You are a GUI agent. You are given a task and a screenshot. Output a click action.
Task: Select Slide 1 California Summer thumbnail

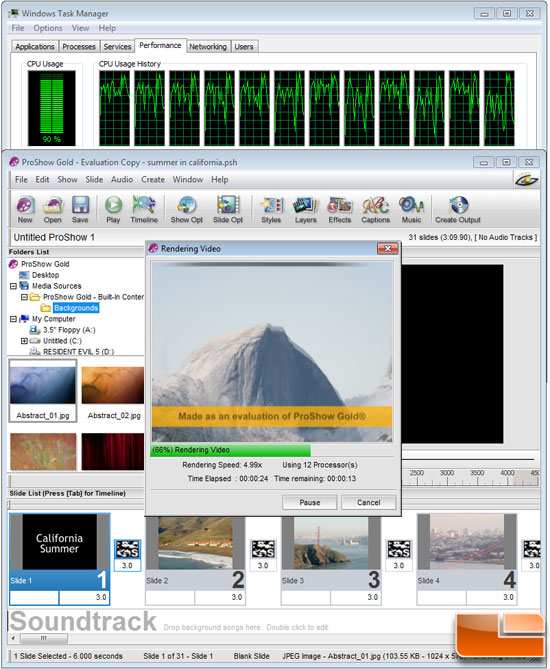tap(59, 543)
